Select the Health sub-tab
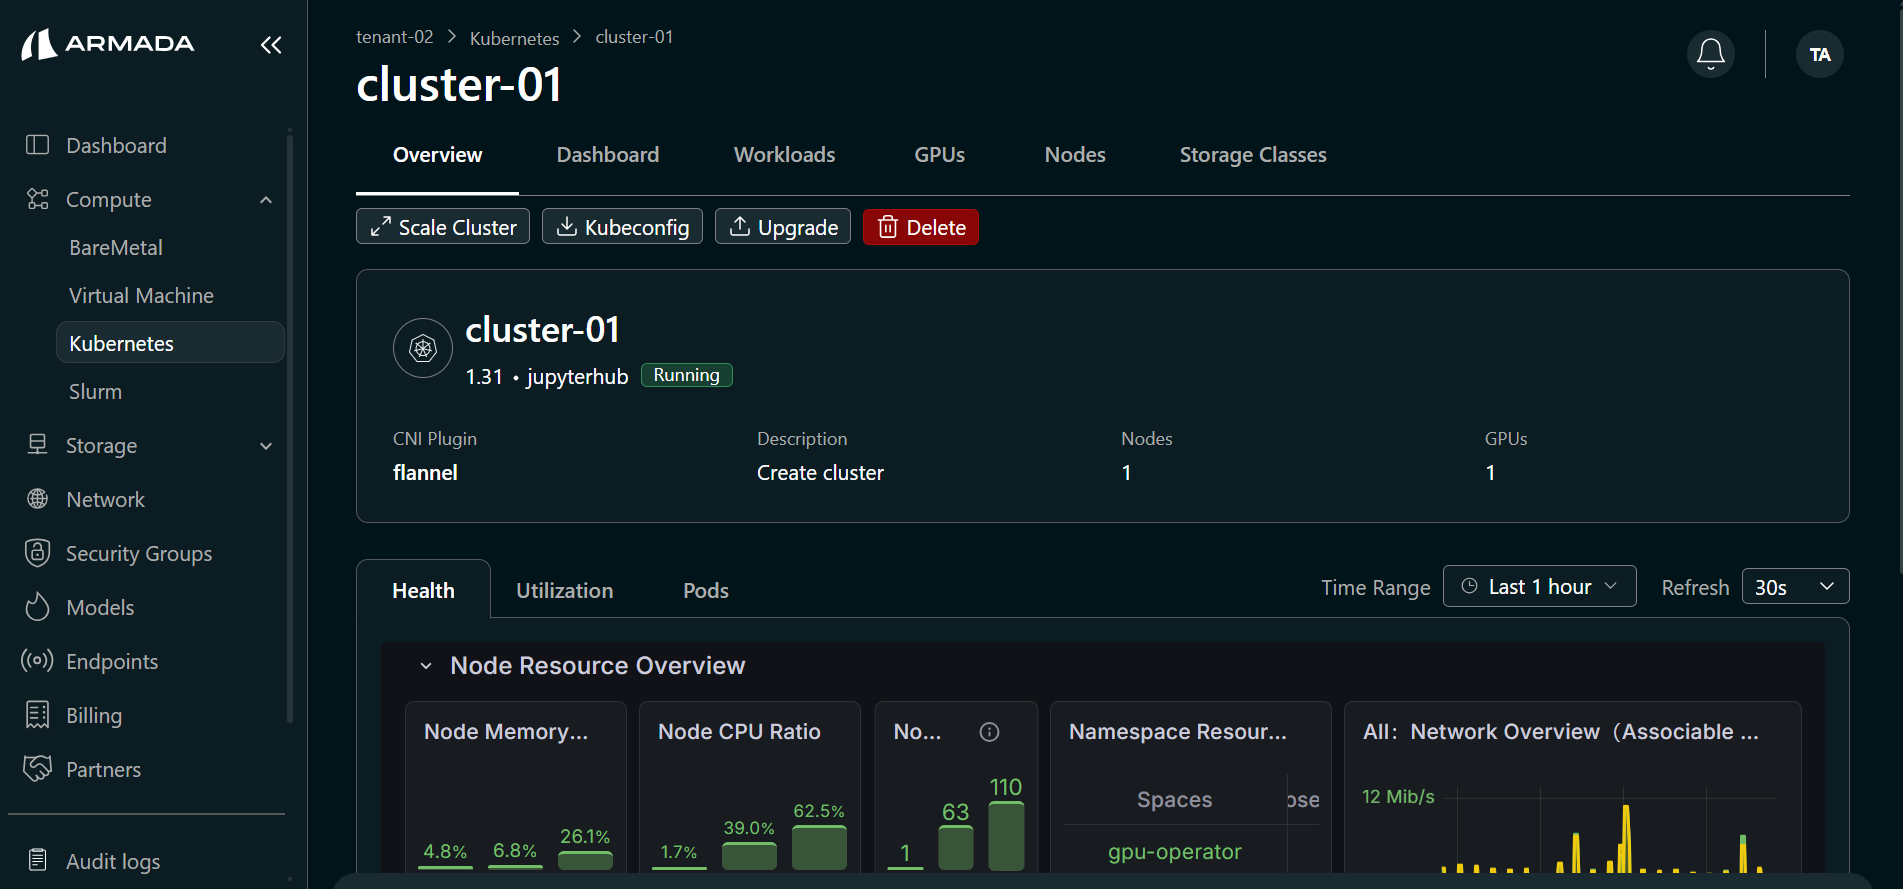Screen dimensions: 1903x889 tap(423, 590)
